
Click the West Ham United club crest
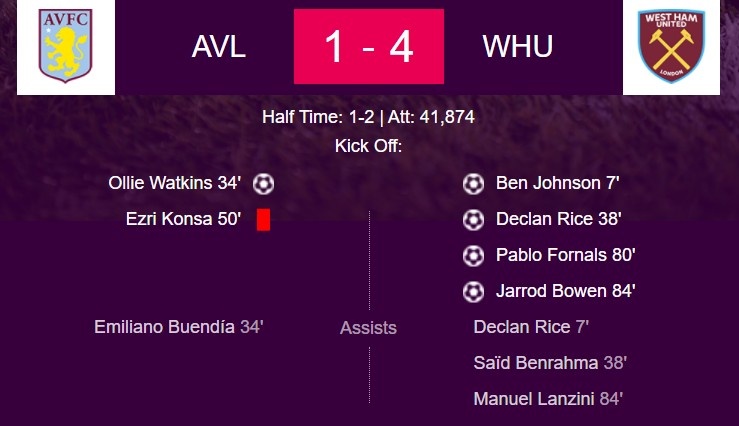click(x=671, y=46)
